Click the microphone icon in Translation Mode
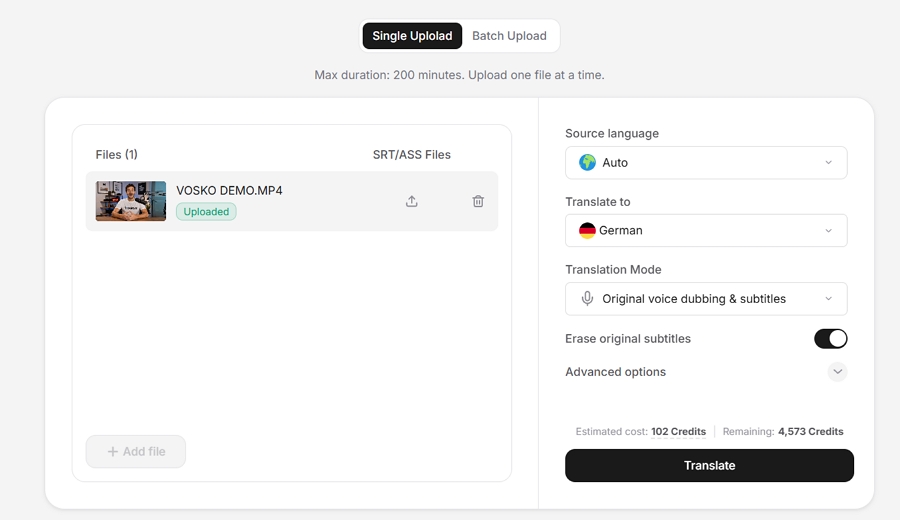The height and width of the screenshot is (520, 900). point(587,298)
